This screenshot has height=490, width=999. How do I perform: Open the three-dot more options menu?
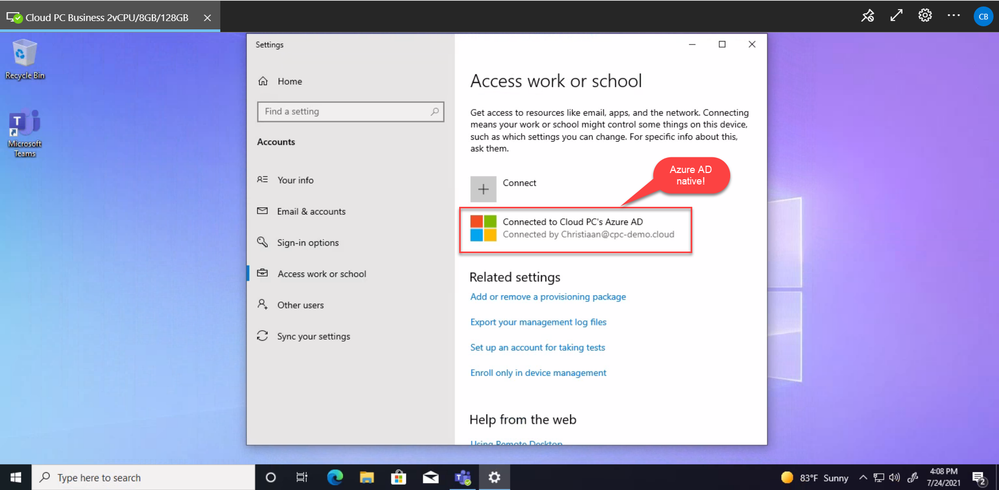tap(953, 16)
